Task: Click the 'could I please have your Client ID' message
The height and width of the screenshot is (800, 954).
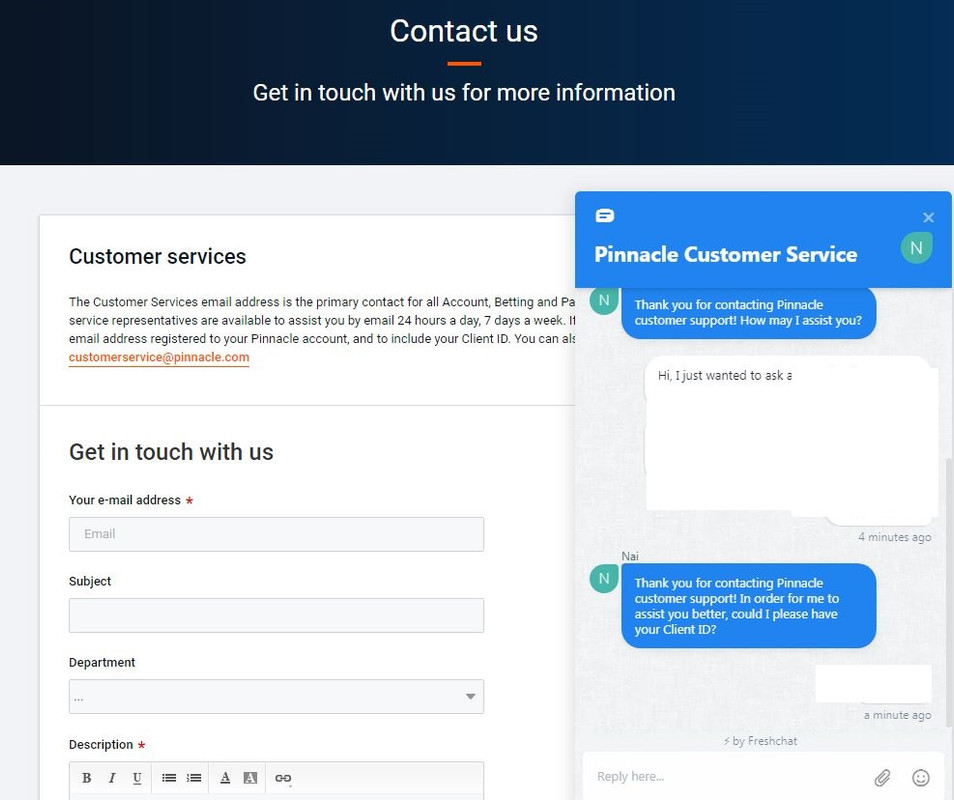Action: (x=748, y=606)
